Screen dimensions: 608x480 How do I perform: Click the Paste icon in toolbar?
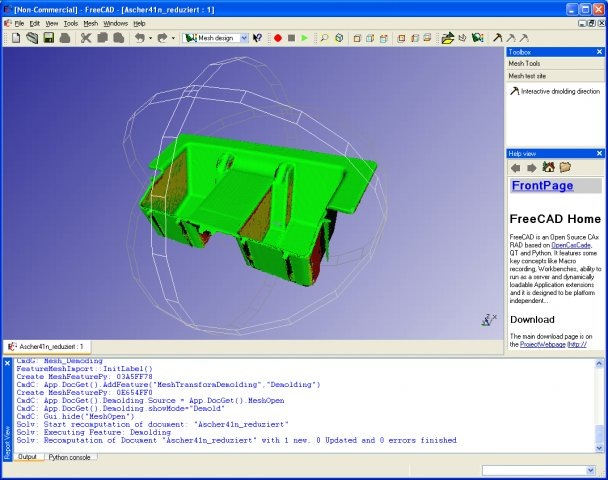[119, 38]
